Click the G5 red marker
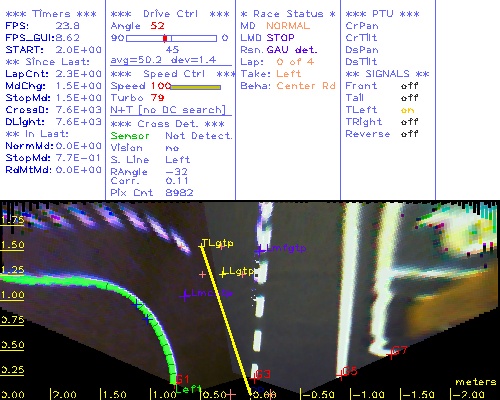The height and width of the screenshot is (400, 500). point(347,373)
